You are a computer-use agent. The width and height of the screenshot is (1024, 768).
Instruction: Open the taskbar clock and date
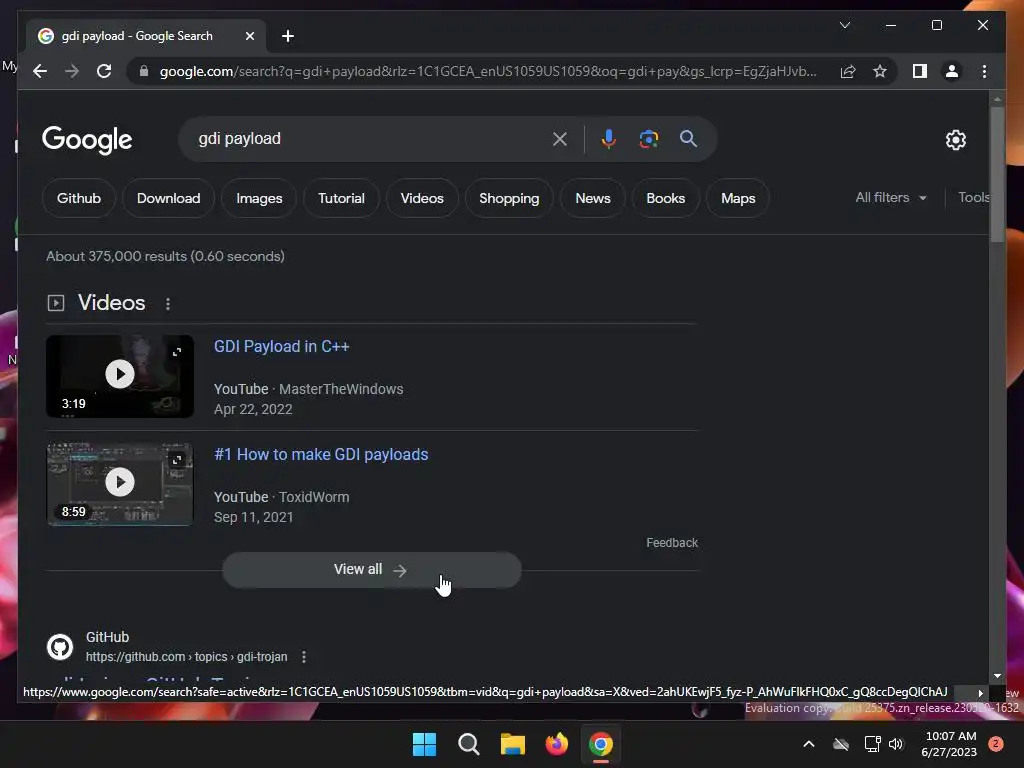tap(950, 744)
